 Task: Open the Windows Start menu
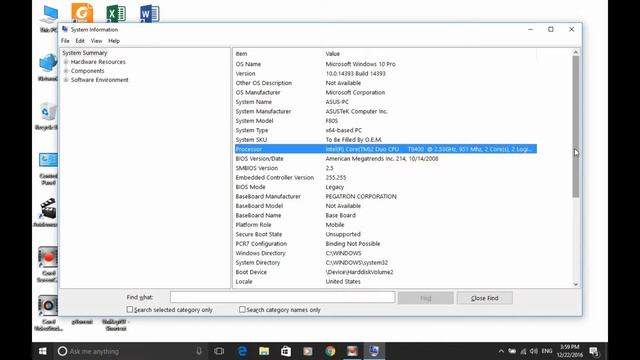(42, 351)
